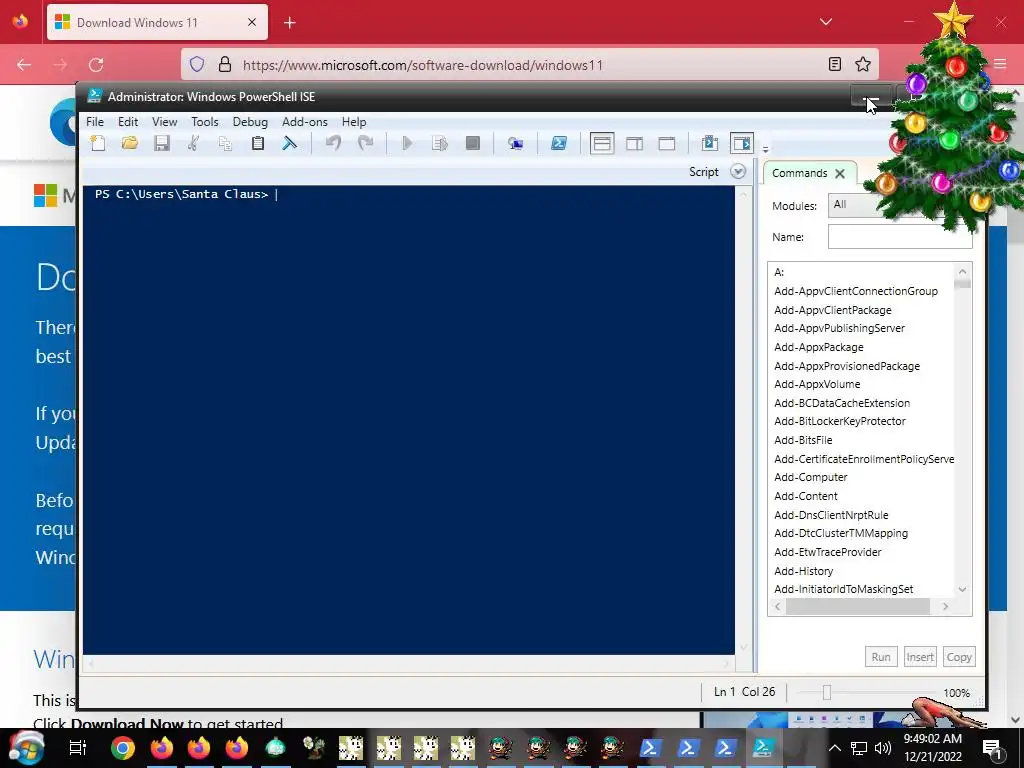Open the Add-ons menu
Viewport: 1024px width, 768px height.
tap(305, 121)
